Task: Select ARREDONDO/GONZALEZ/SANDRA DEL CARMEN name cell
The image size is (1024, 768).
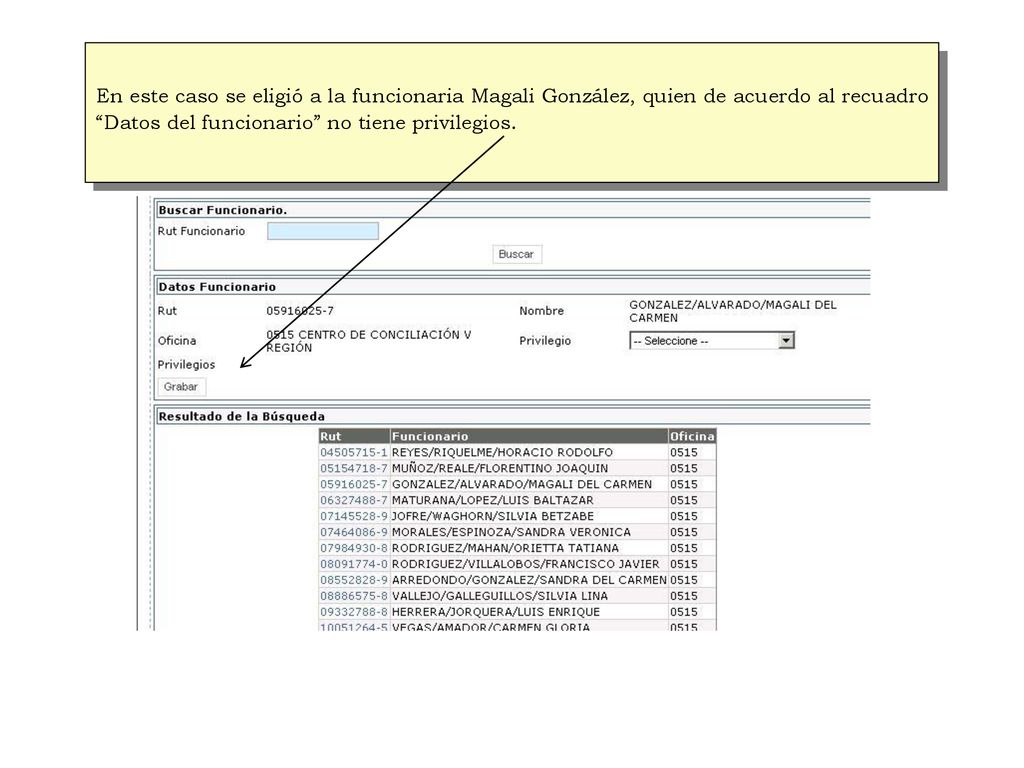Action: pos(529,580)
